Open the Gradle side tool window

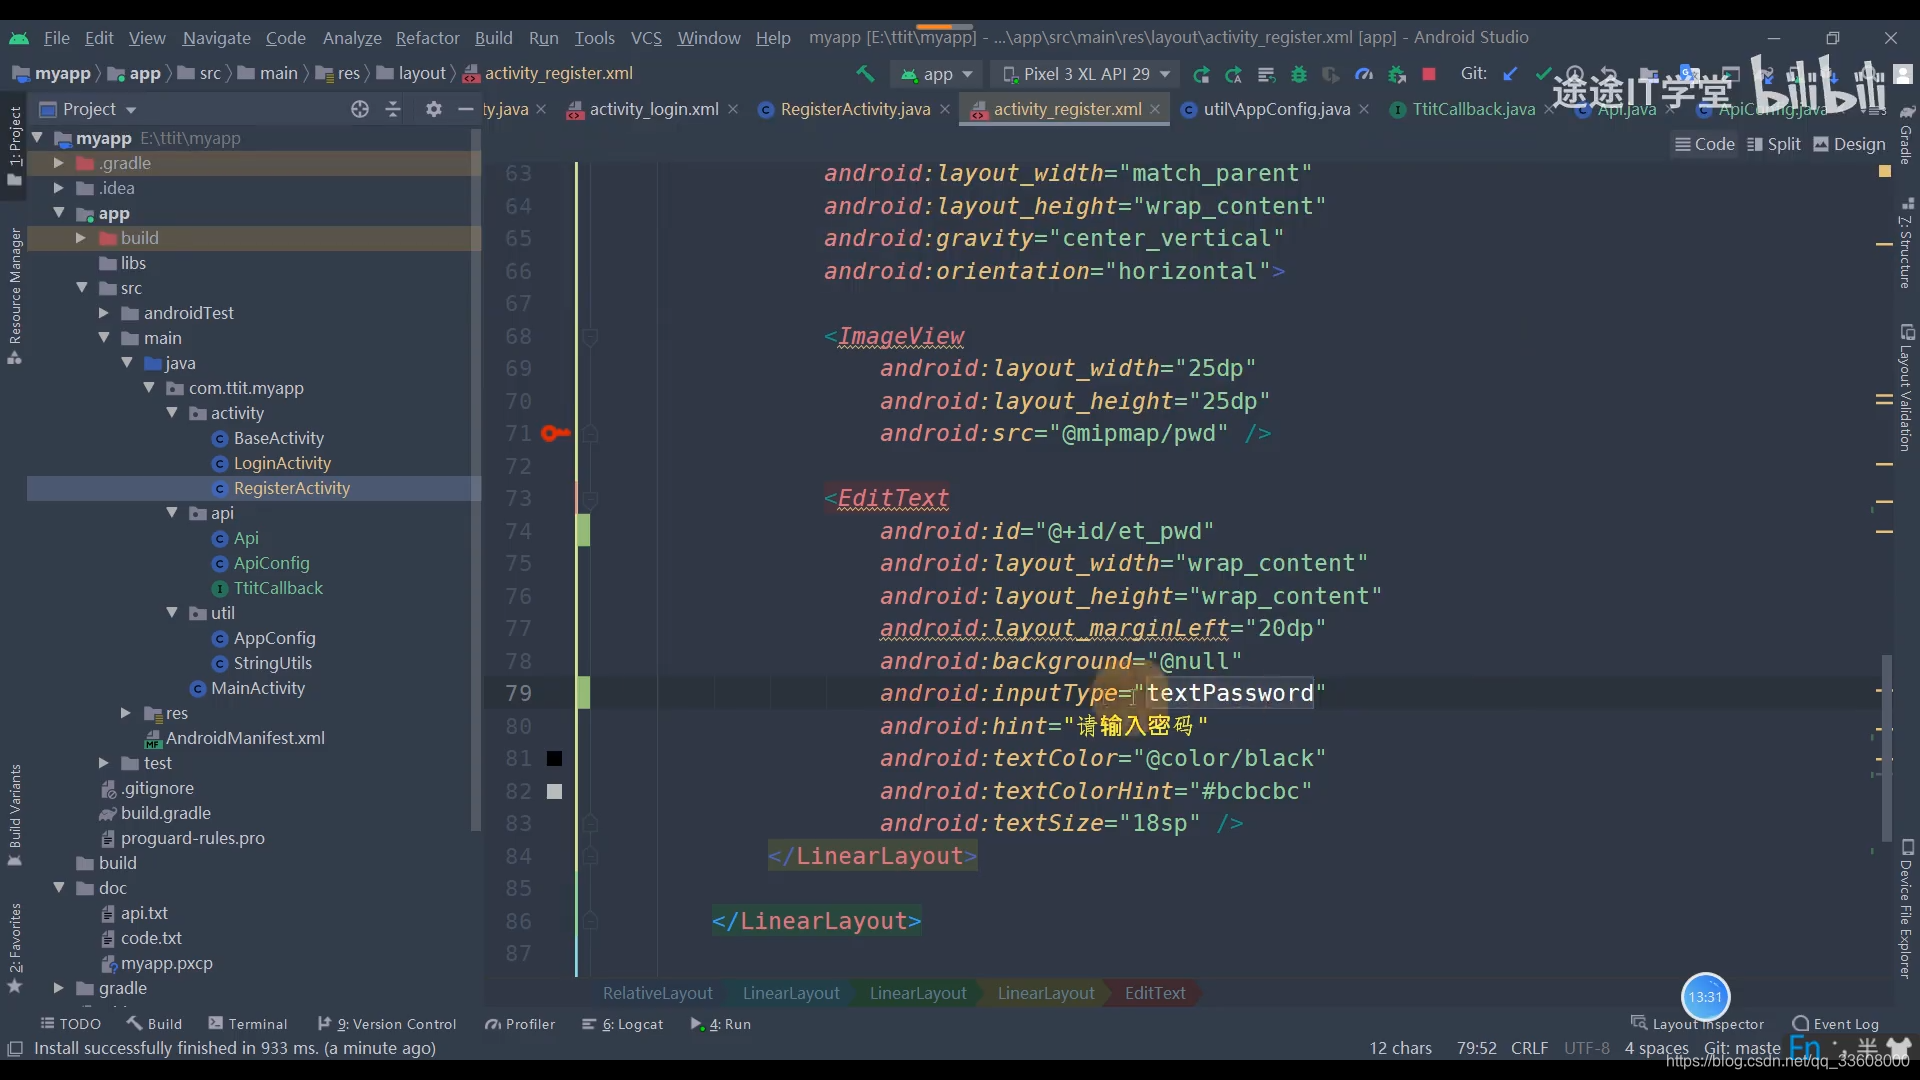1906,135
